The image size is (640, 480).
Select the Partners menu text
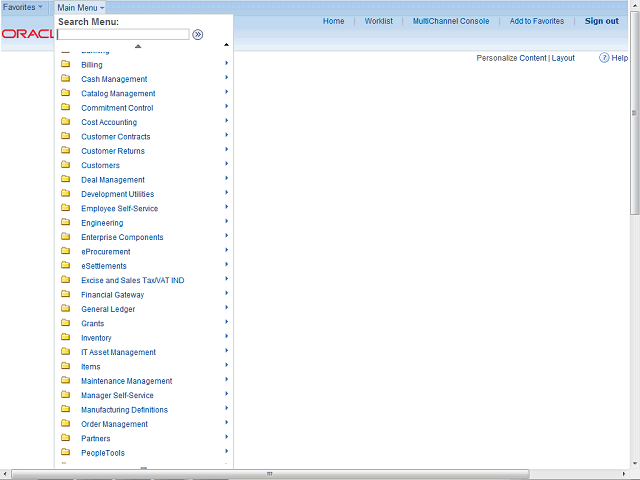coord(96,438)
